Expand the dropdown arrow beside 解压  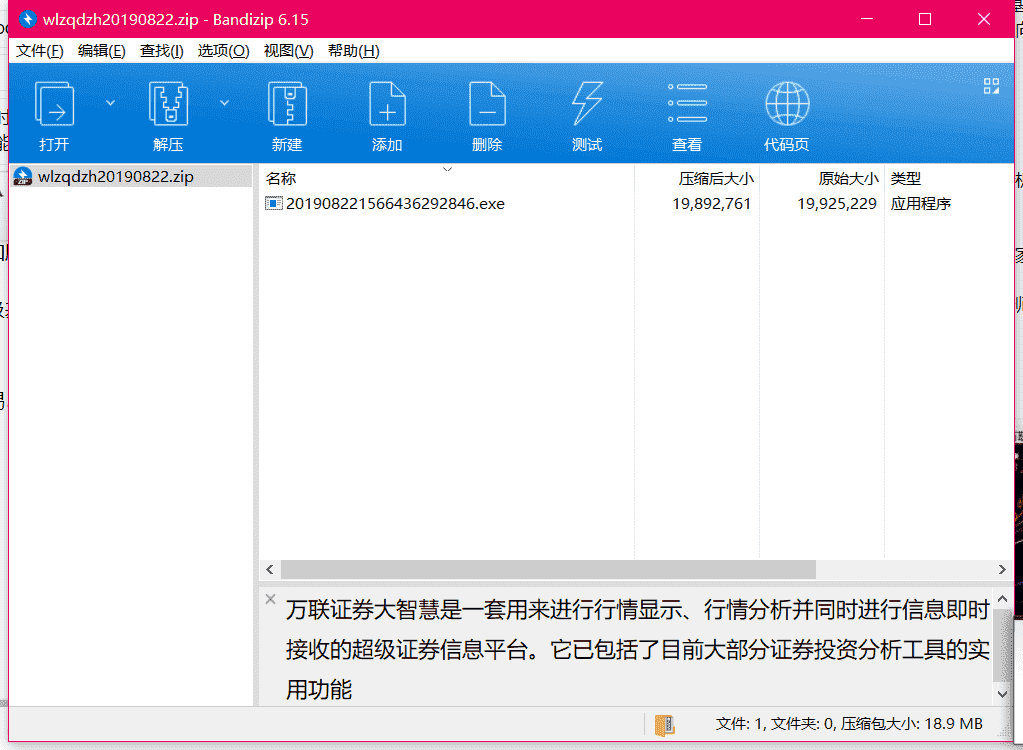[x=224, y=102]
